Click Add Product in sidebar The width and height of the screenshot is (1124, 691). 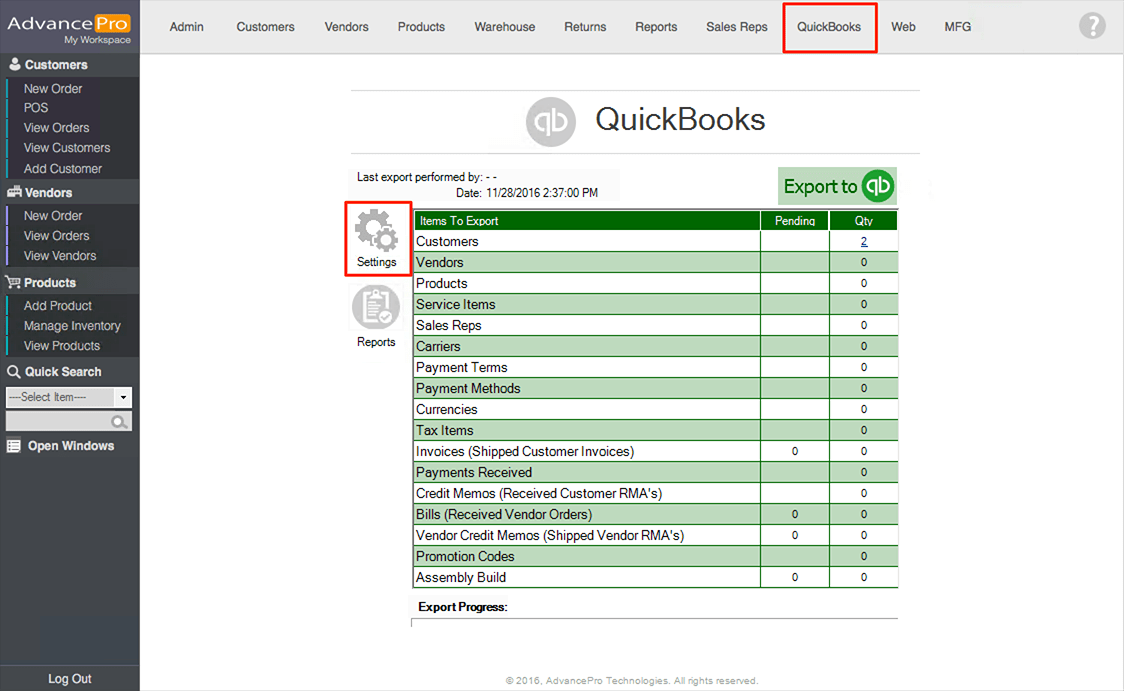pyautogui.click(x=57, y=305)
